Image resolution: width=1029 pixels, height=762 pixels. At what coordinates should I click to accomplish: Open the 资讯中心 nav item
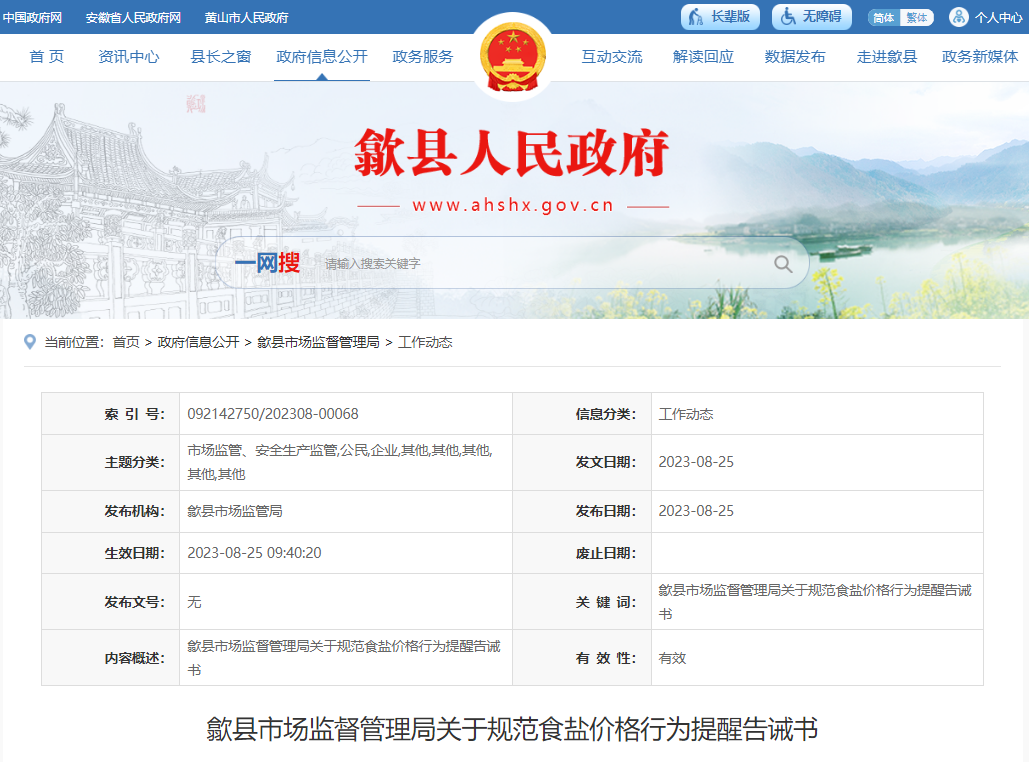click(x=129, y=57)
